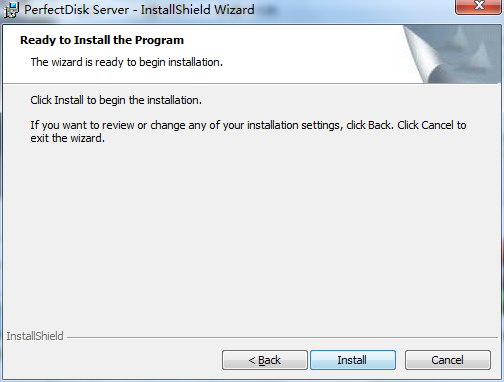
Task: Click the separator line beside InstallShield label
Action: coord(282,337)
